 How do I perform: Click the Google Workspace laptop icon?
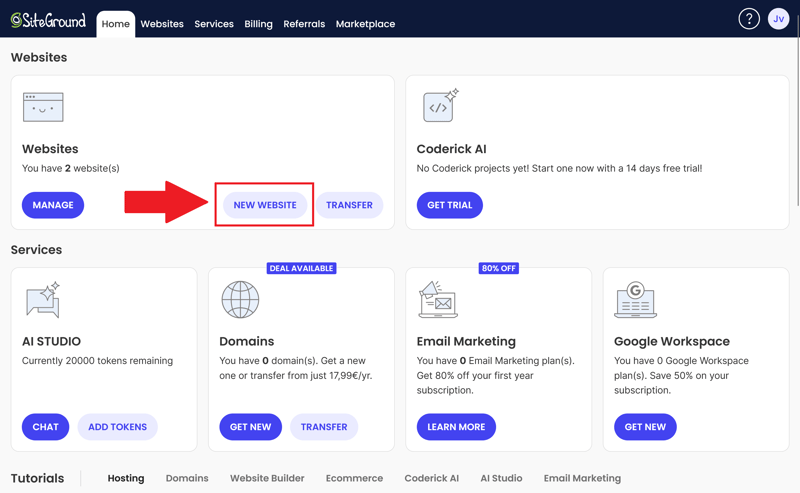point(635,300)
